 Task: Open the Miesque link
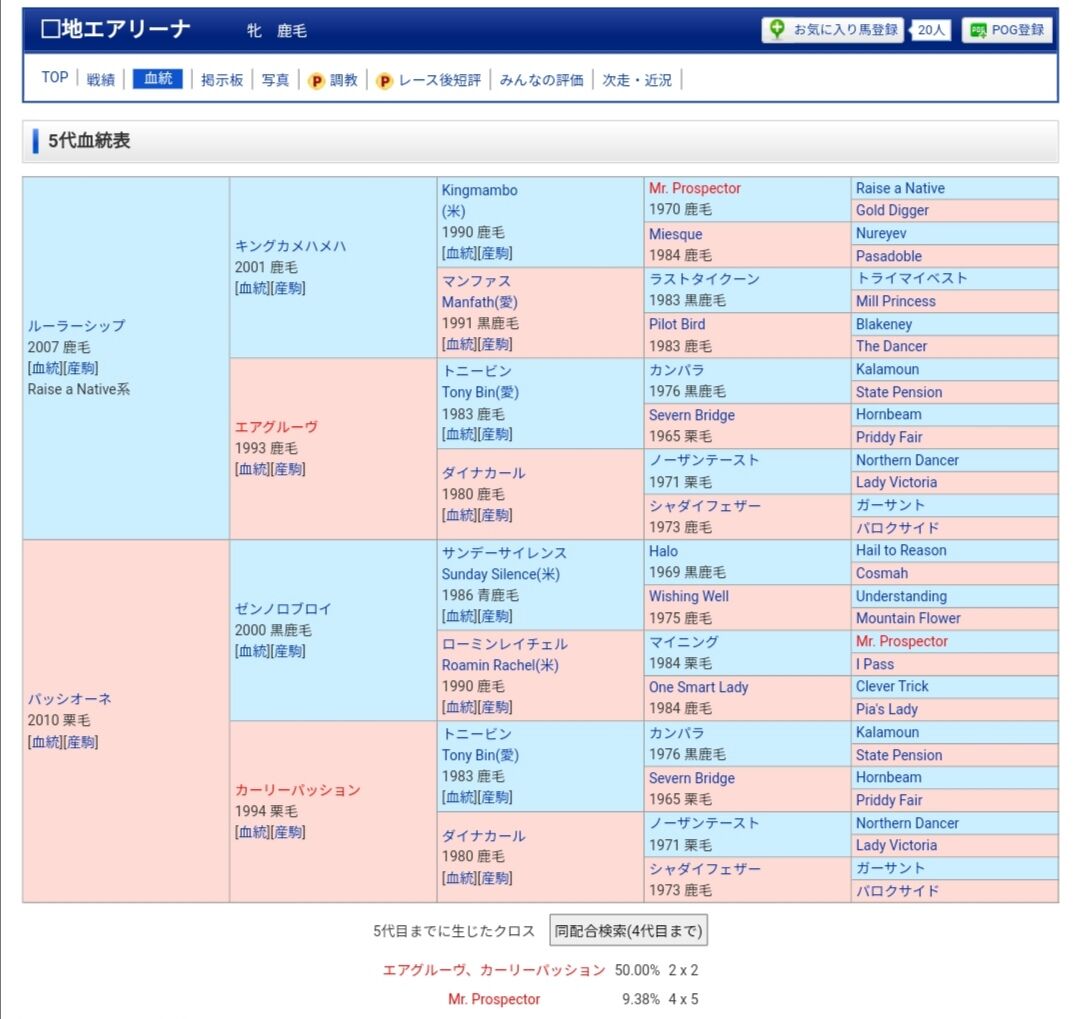(x=676, y=234)
